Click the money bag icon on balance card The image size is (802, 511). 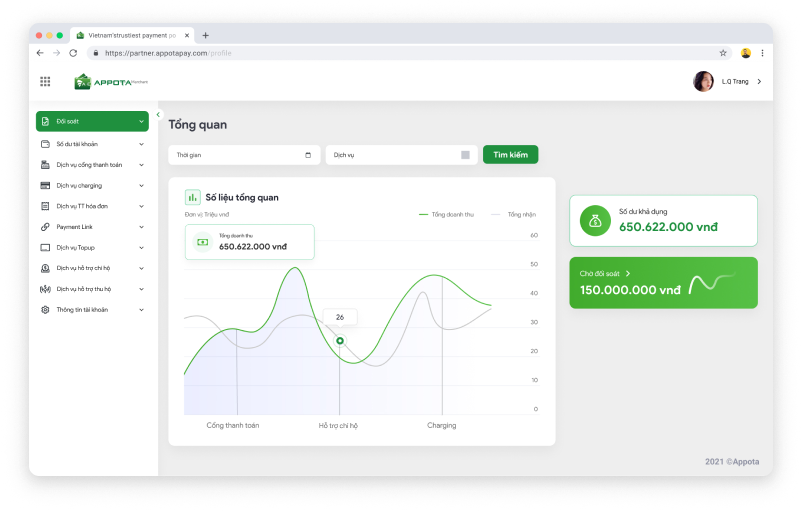click(595, 221)
